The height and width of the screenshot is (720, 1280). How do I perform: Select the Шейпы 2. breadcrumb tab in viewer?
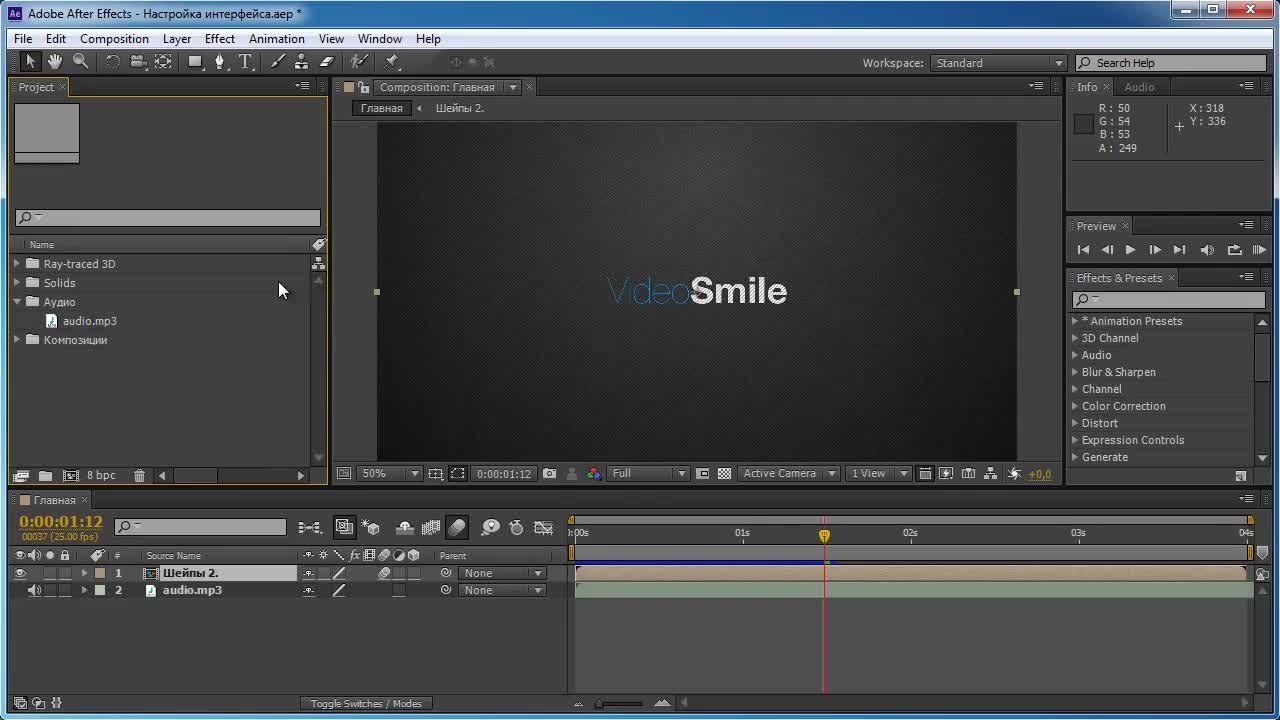[x=460, y=108]
